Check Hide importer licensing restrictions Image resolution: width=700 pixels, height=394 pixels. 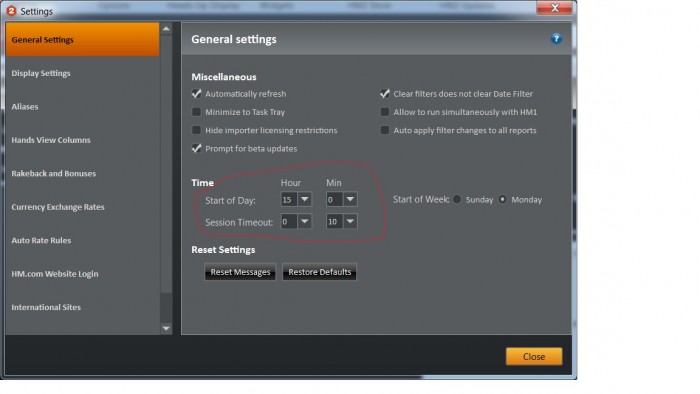pos(196,130)
